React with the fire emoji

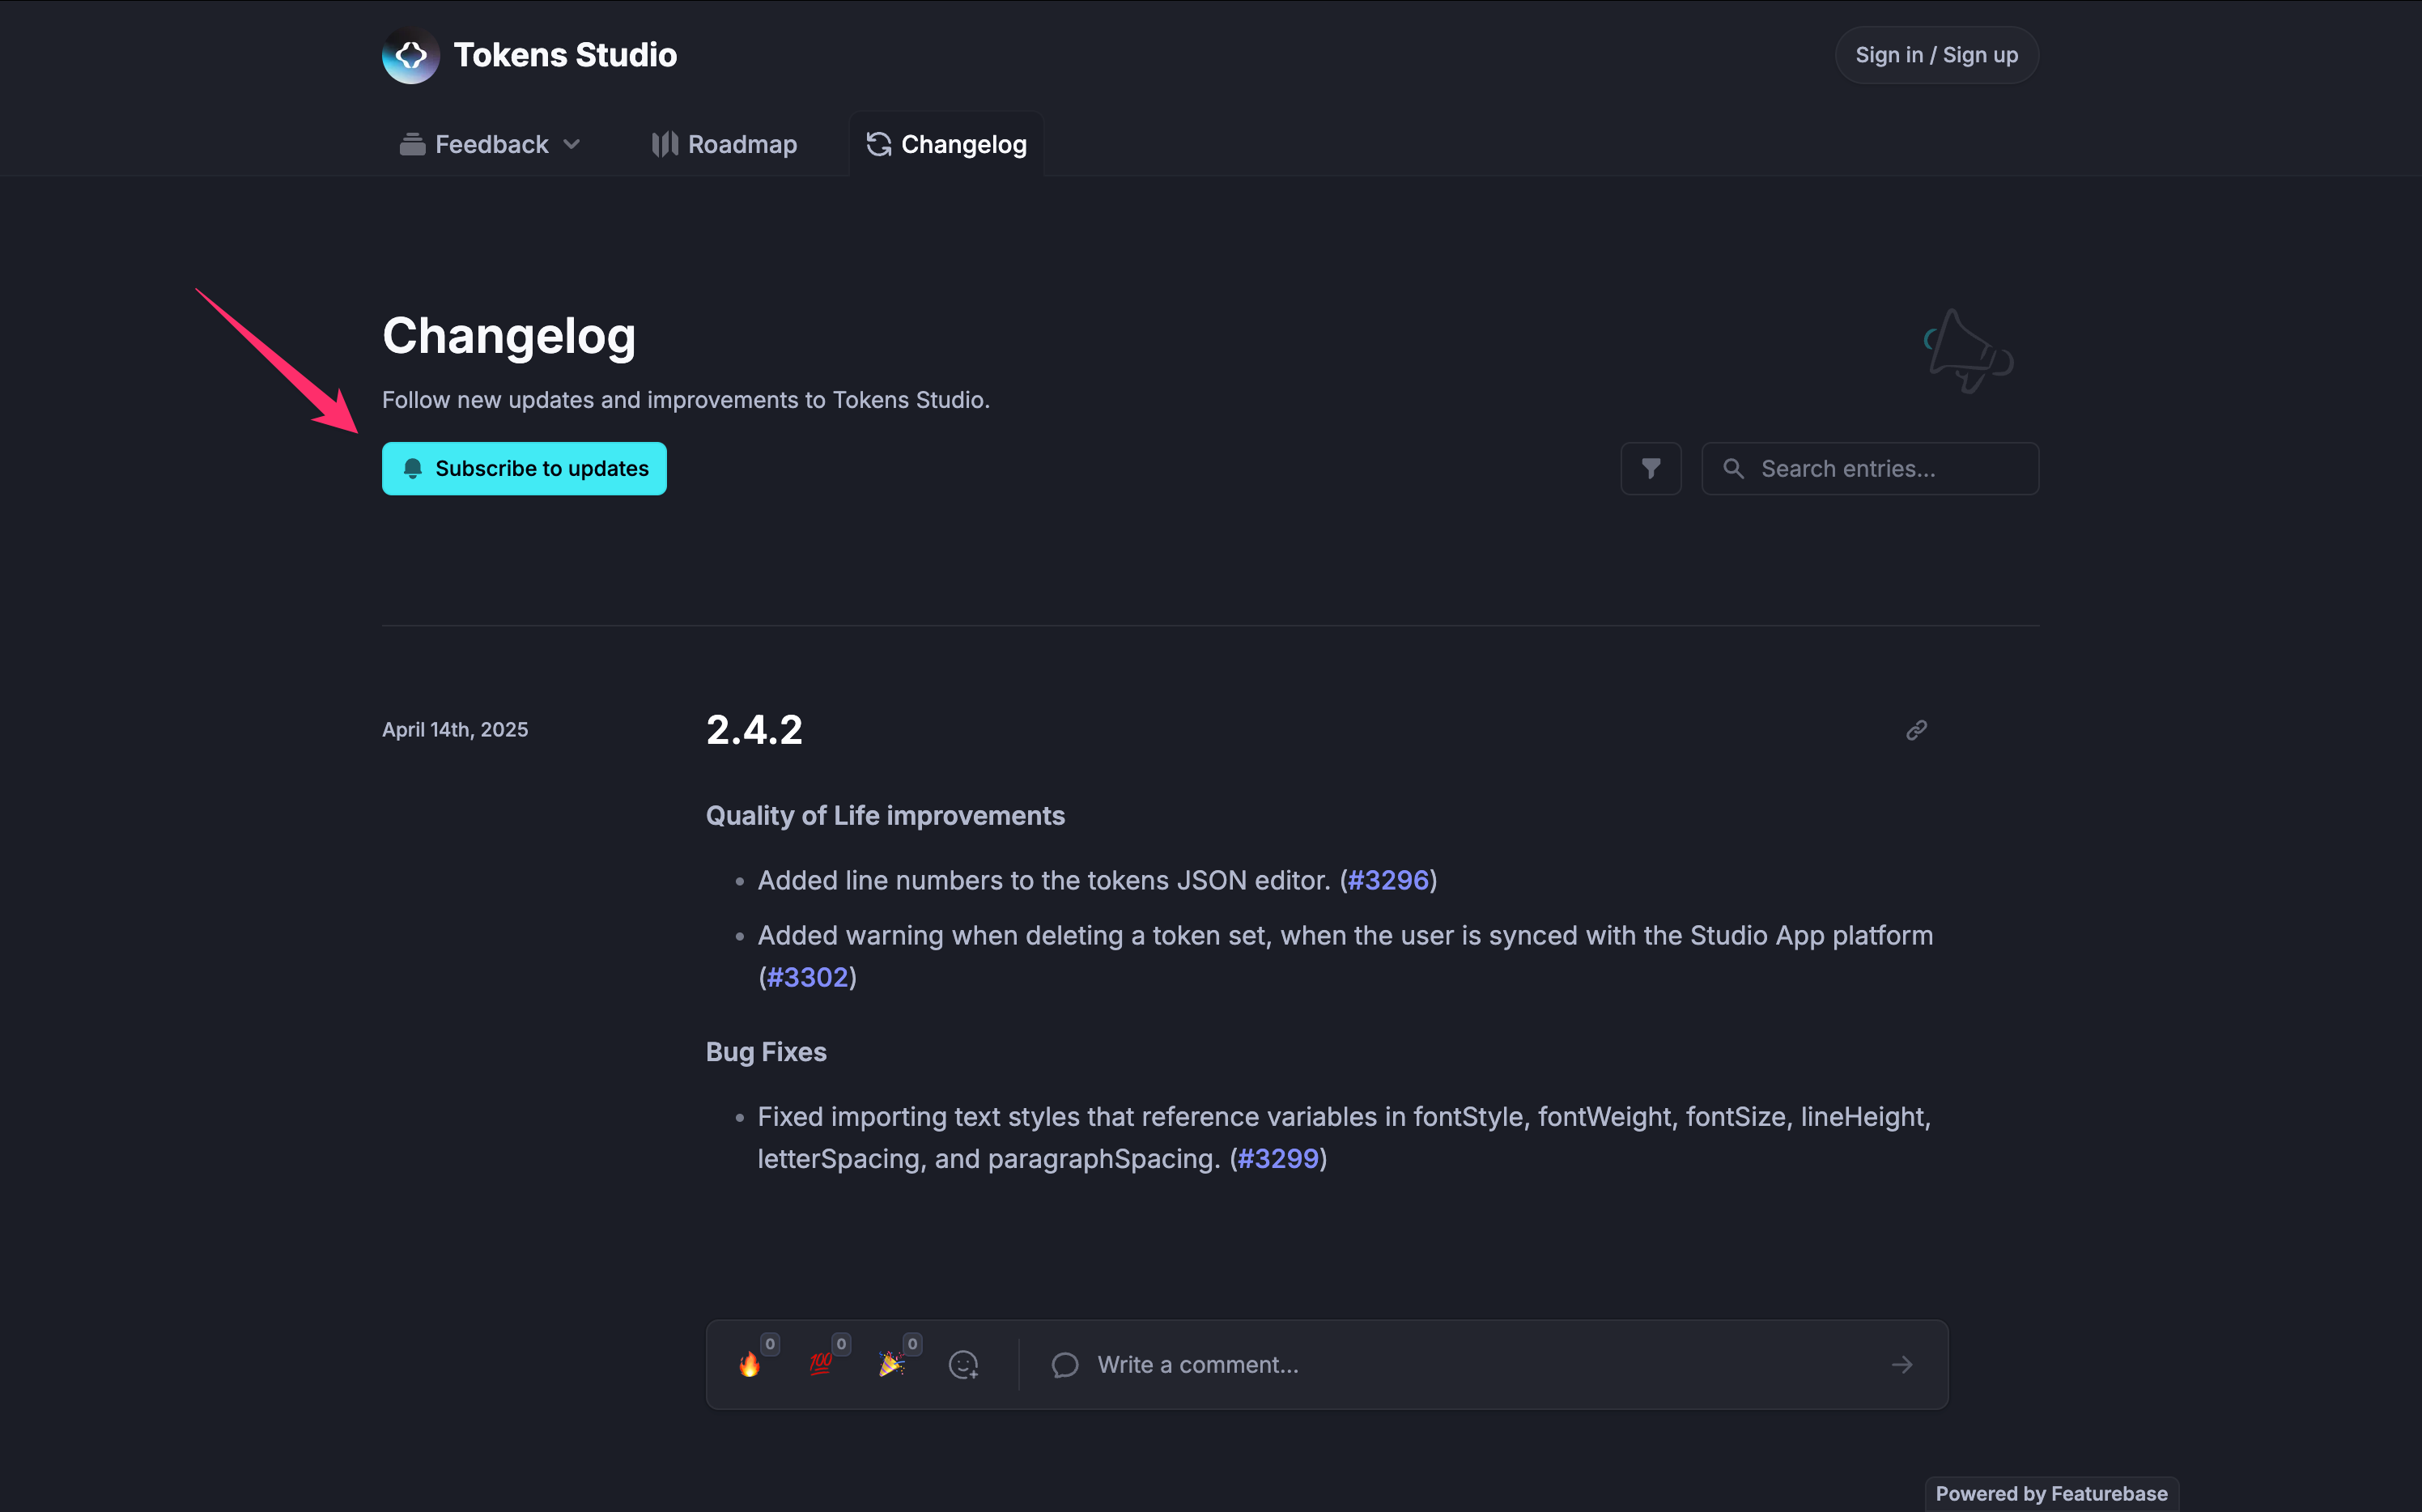point(750,1364)
